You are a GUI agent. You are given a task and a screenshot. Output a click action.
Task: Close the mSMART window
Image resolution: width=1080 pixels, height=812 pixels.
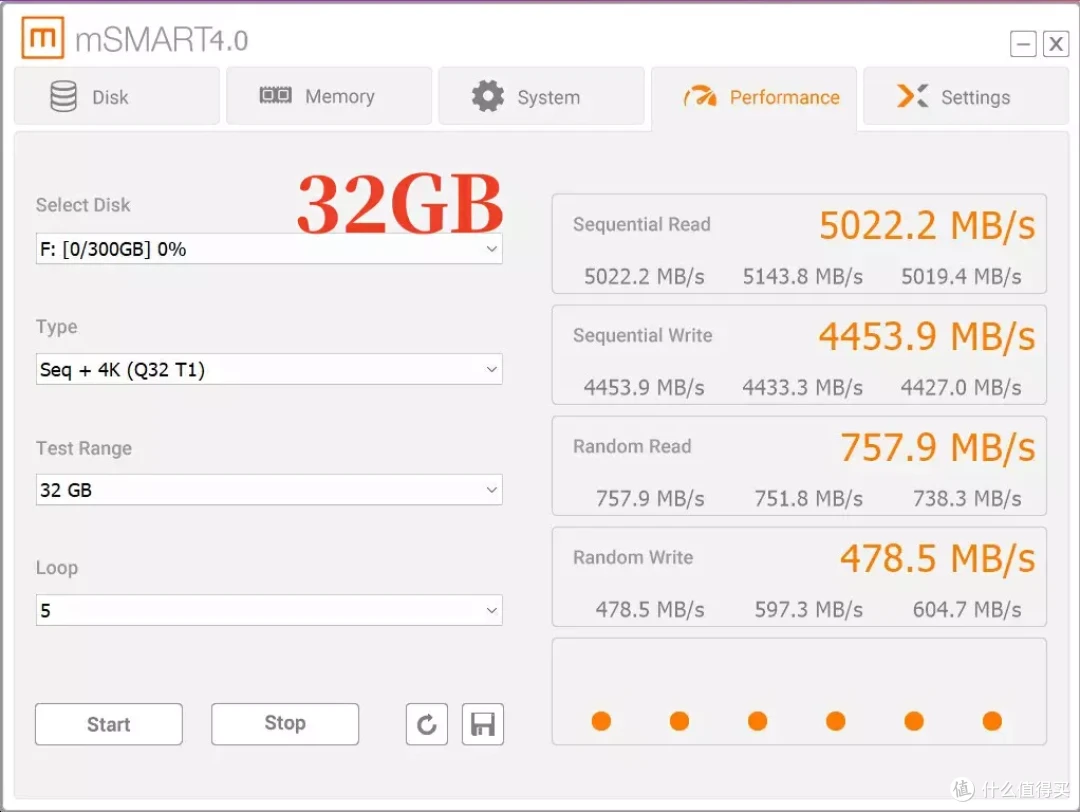click(1056, 44)
